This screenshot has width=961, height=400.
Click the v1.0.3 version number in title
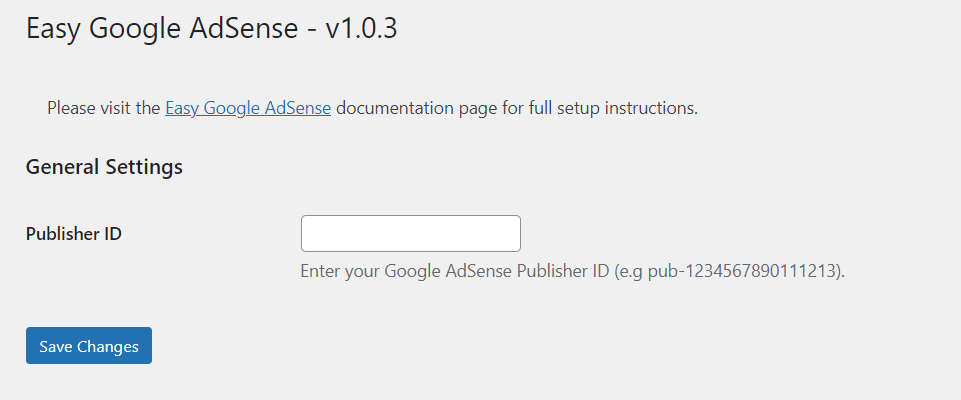361,29
